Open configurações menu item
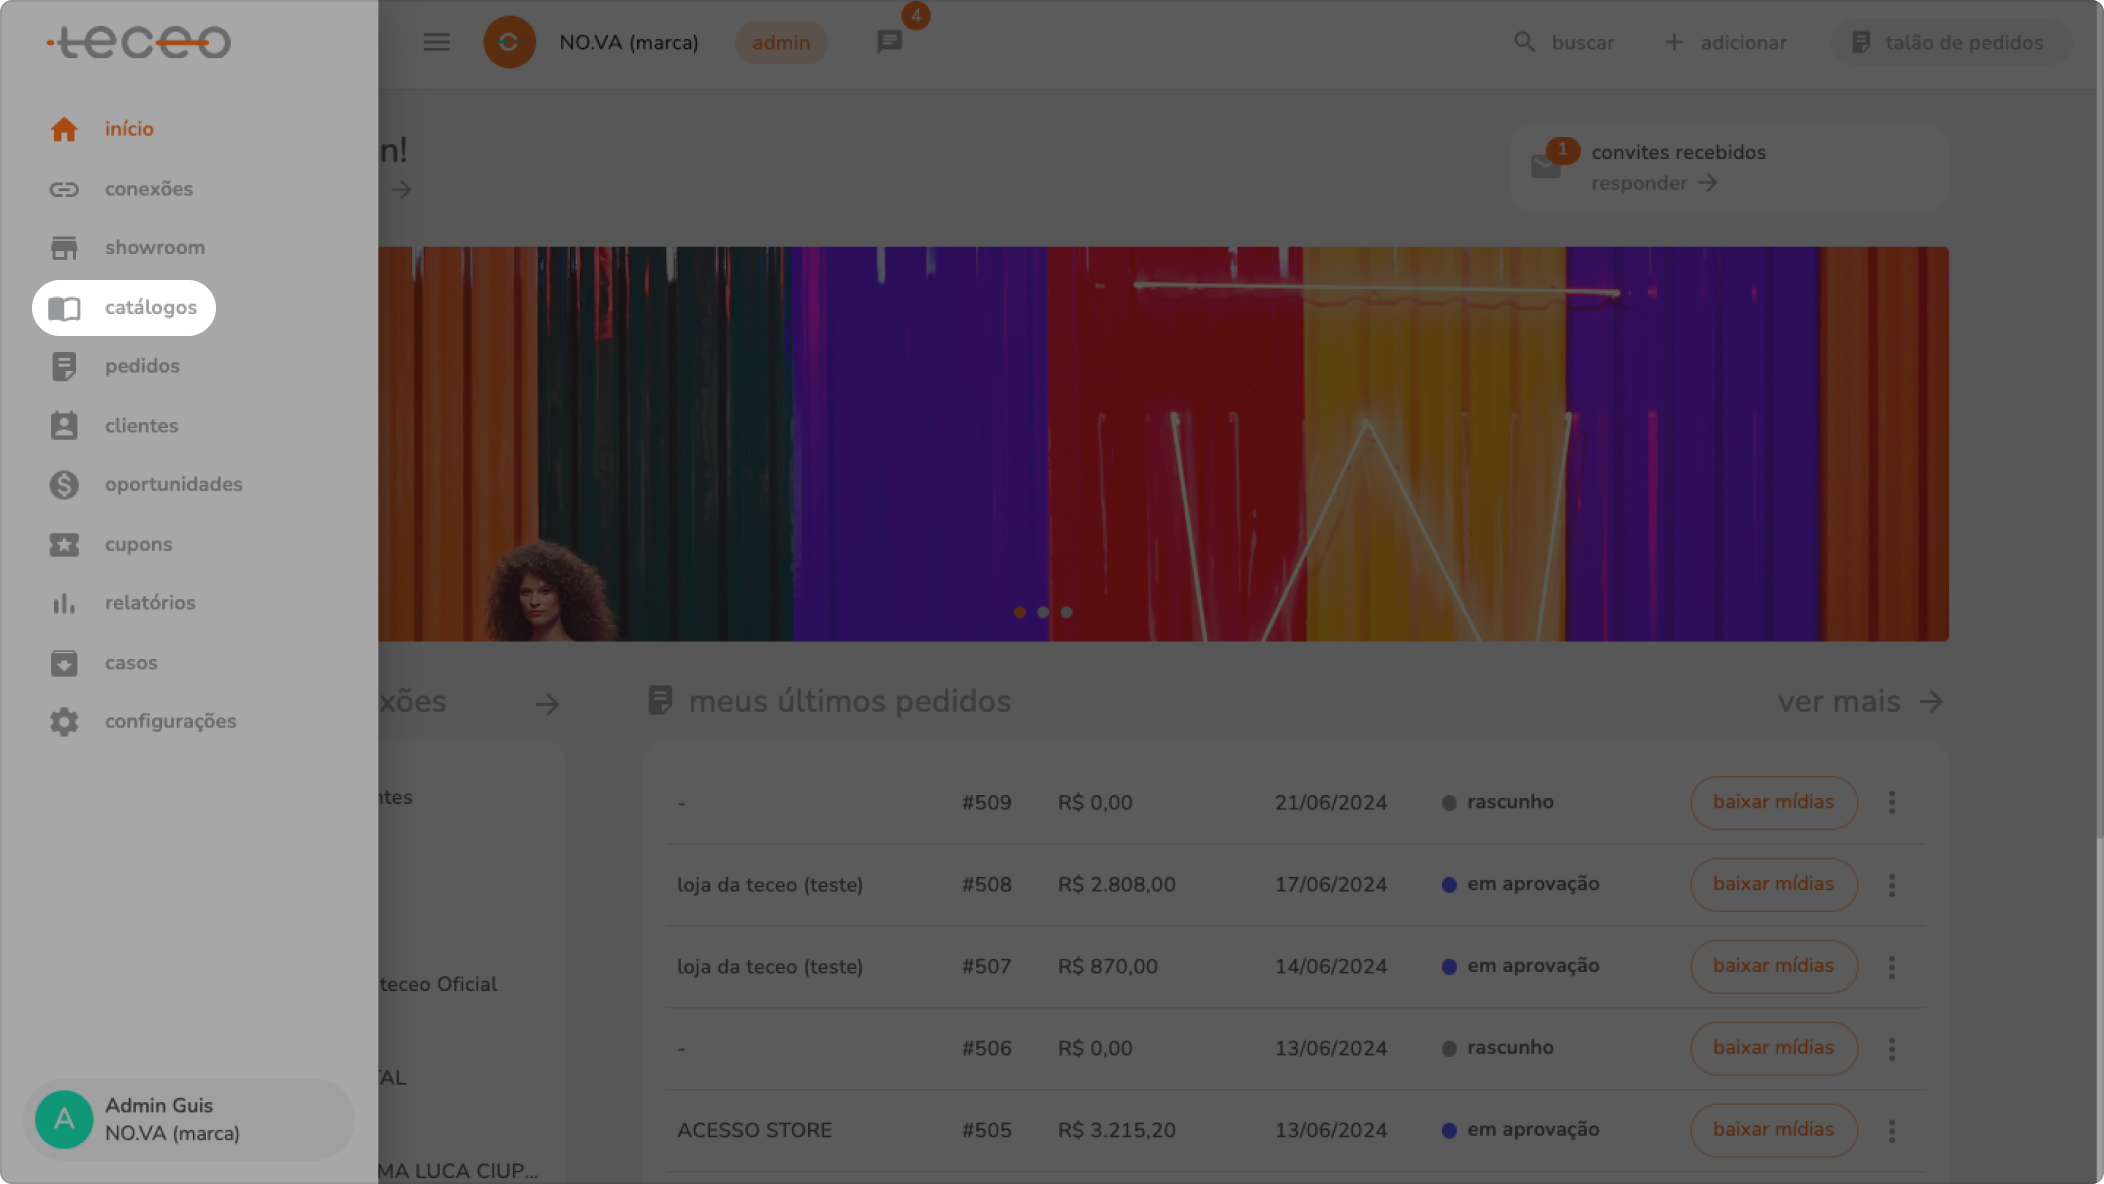 click(170, 721)
